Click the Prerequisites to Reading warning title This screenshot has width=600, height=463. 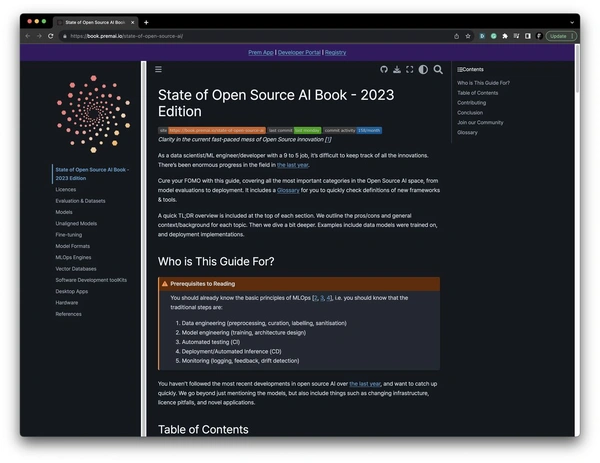pos(203,284)
